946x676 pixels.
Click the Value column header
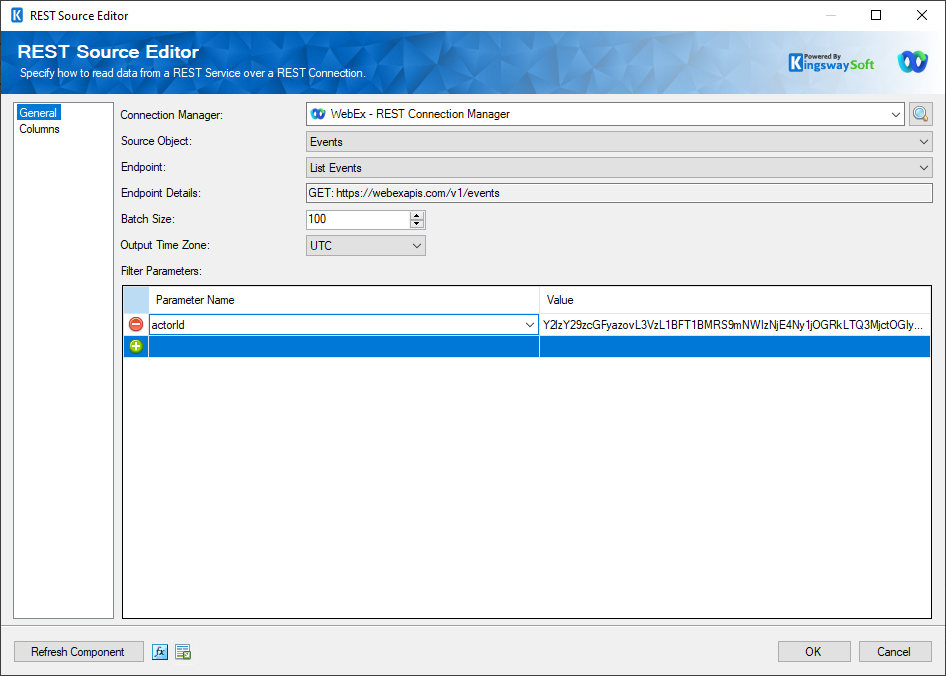point(734,300)
